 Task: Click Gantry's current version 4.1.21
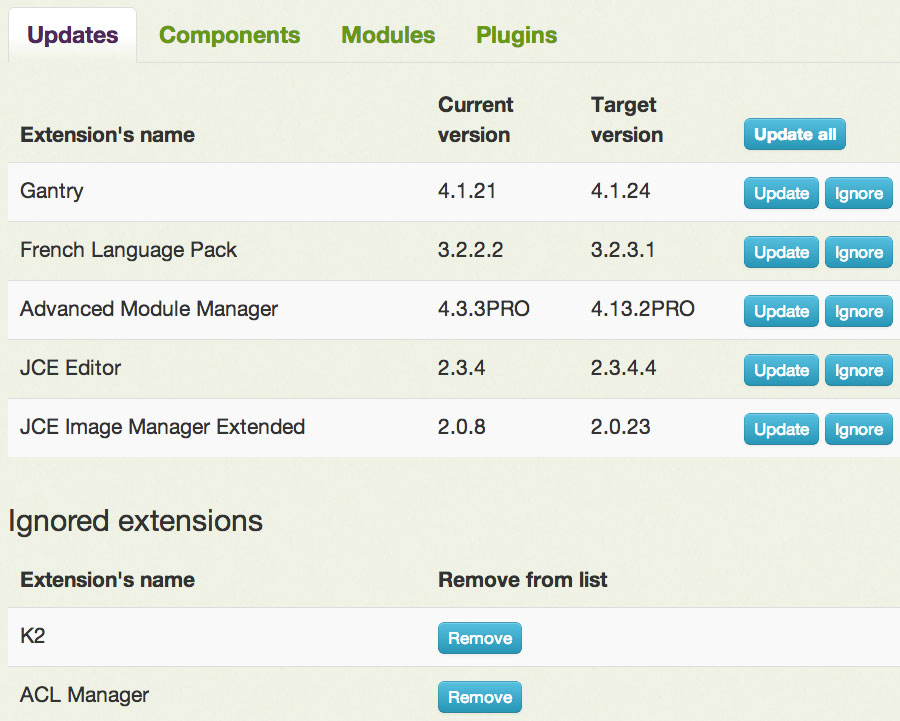coord(467,191)
